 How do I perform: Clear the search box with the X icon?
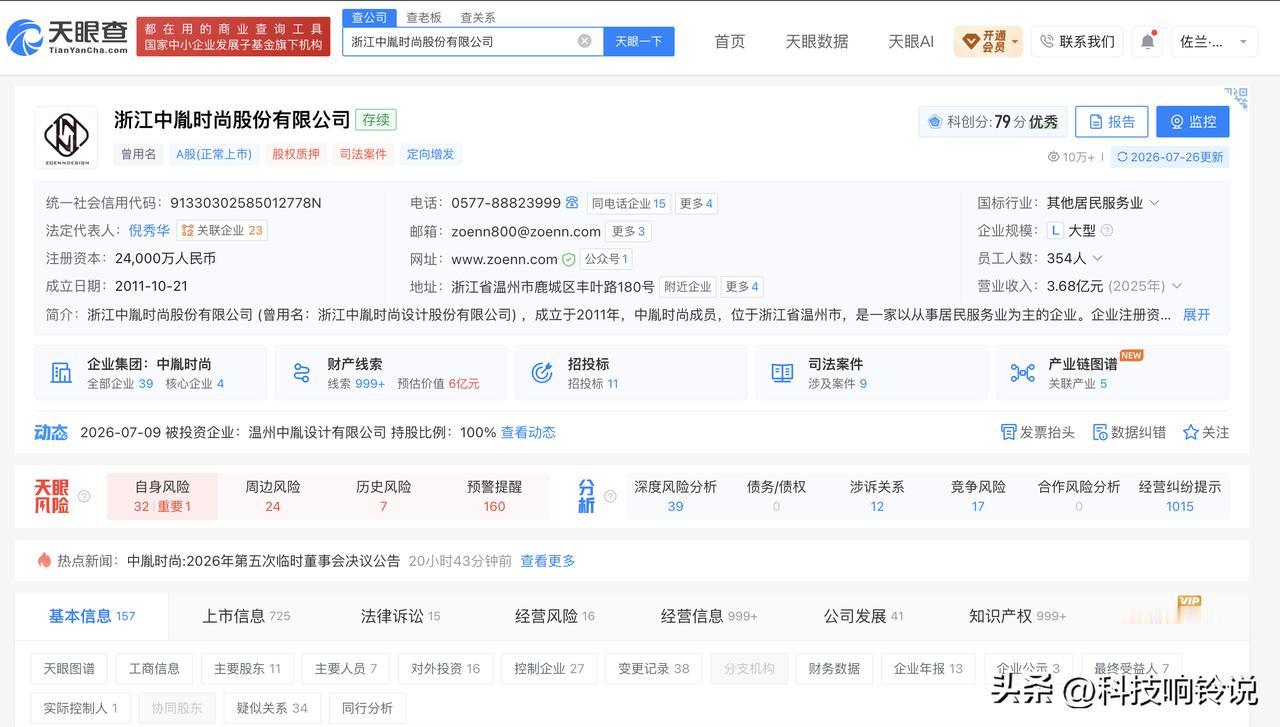point(584,41)
